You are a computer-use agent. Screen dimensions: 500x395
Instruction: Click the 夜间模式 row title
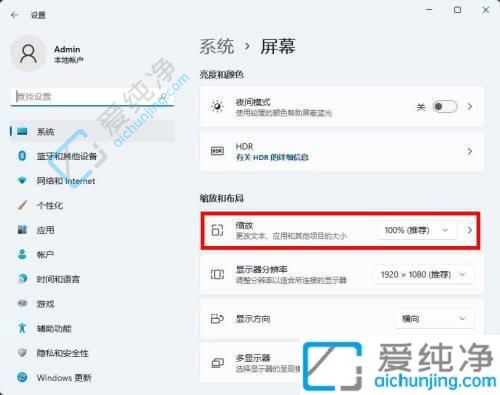(253, 102)
